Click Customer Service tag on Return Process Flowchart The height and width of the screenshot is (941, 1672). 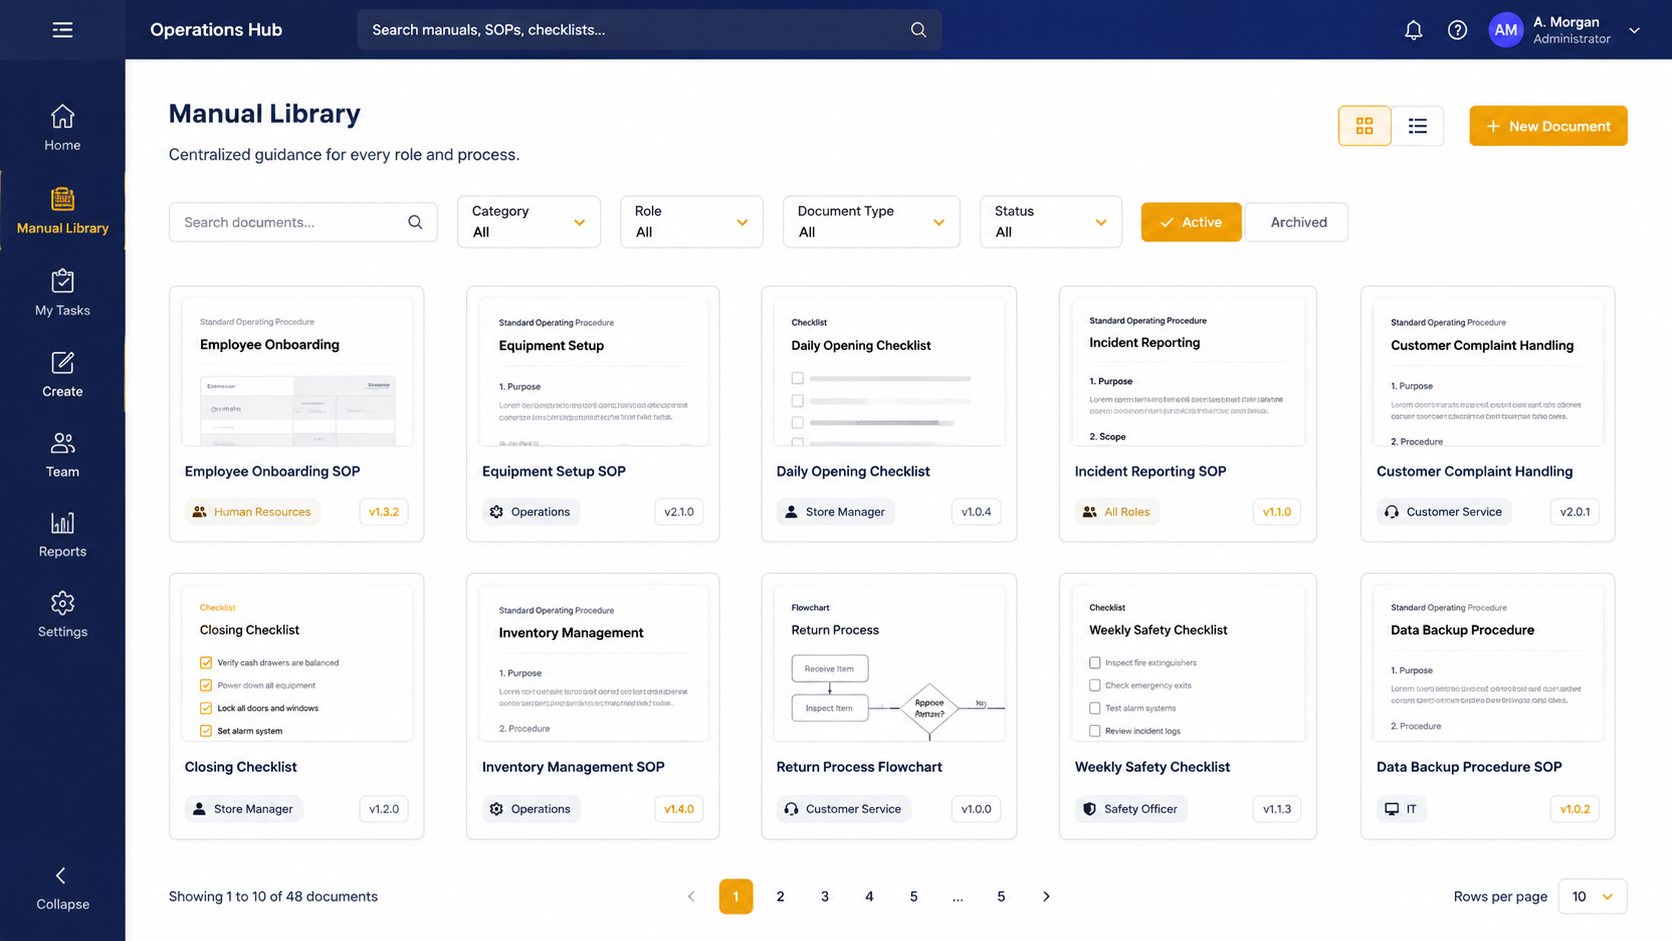tap(844, 809)
